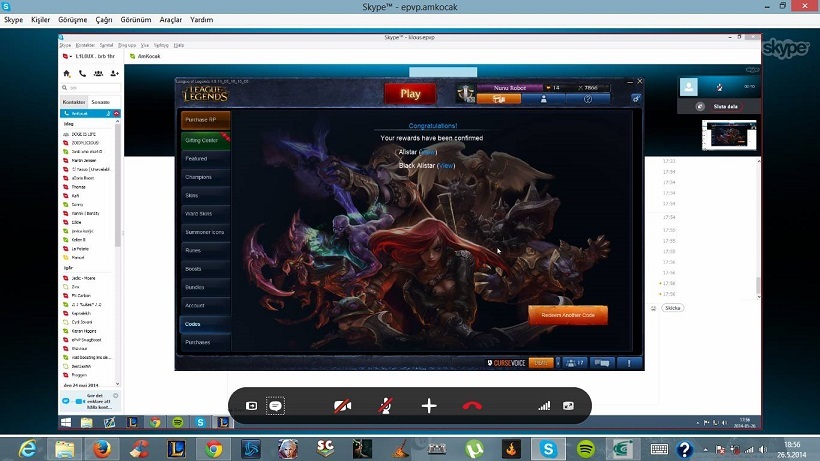Select the Ward Skins store tab
The image size is (820, 461).
(x=206, y=213)
